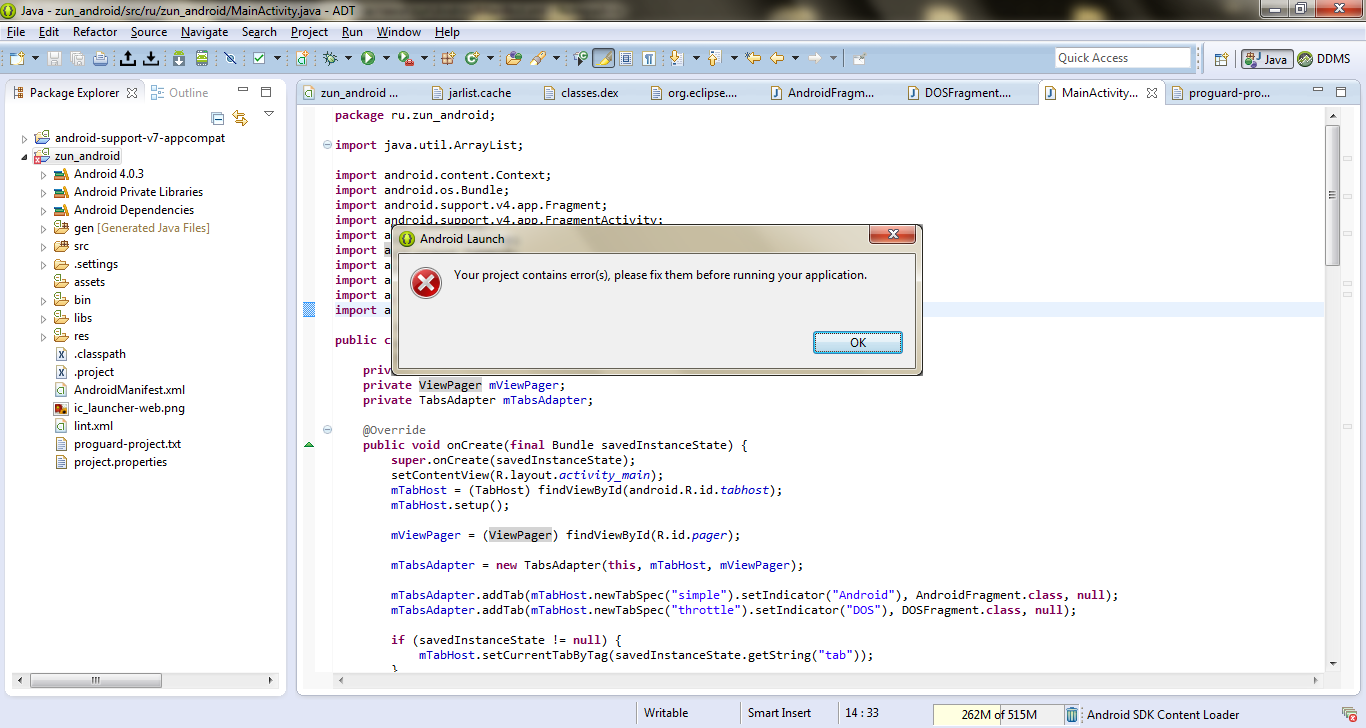Toggle Block Selection Mode icon
Image resolution: width=1366 pixels, height=728 pixels.
click(x=627, y=59)
